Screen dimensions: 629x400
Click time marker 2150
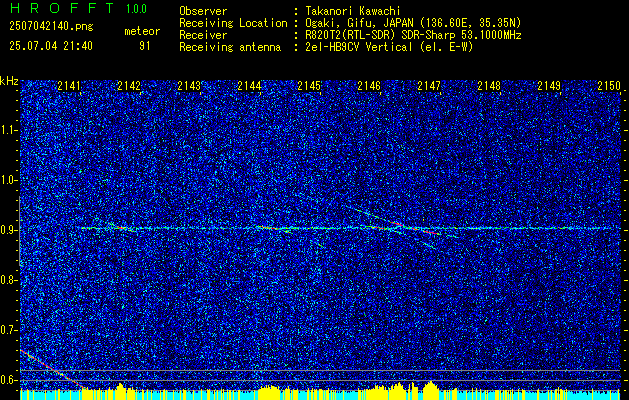point(609,86)
